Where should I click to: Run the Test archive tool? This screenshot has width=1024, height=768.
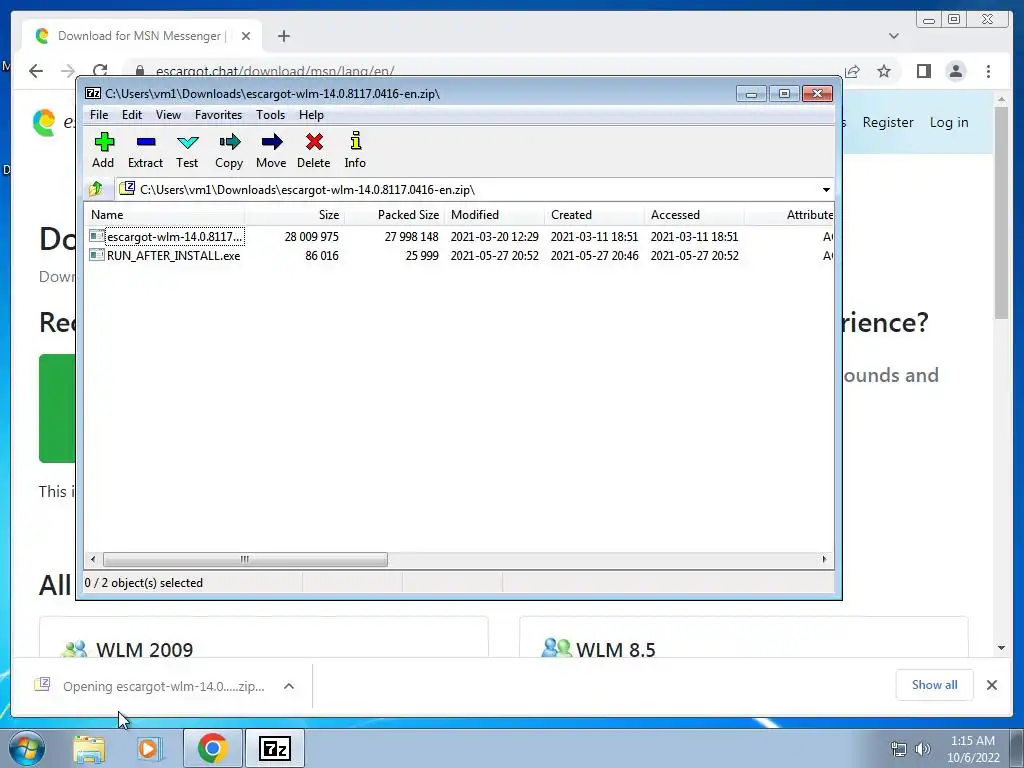(187, 150)
